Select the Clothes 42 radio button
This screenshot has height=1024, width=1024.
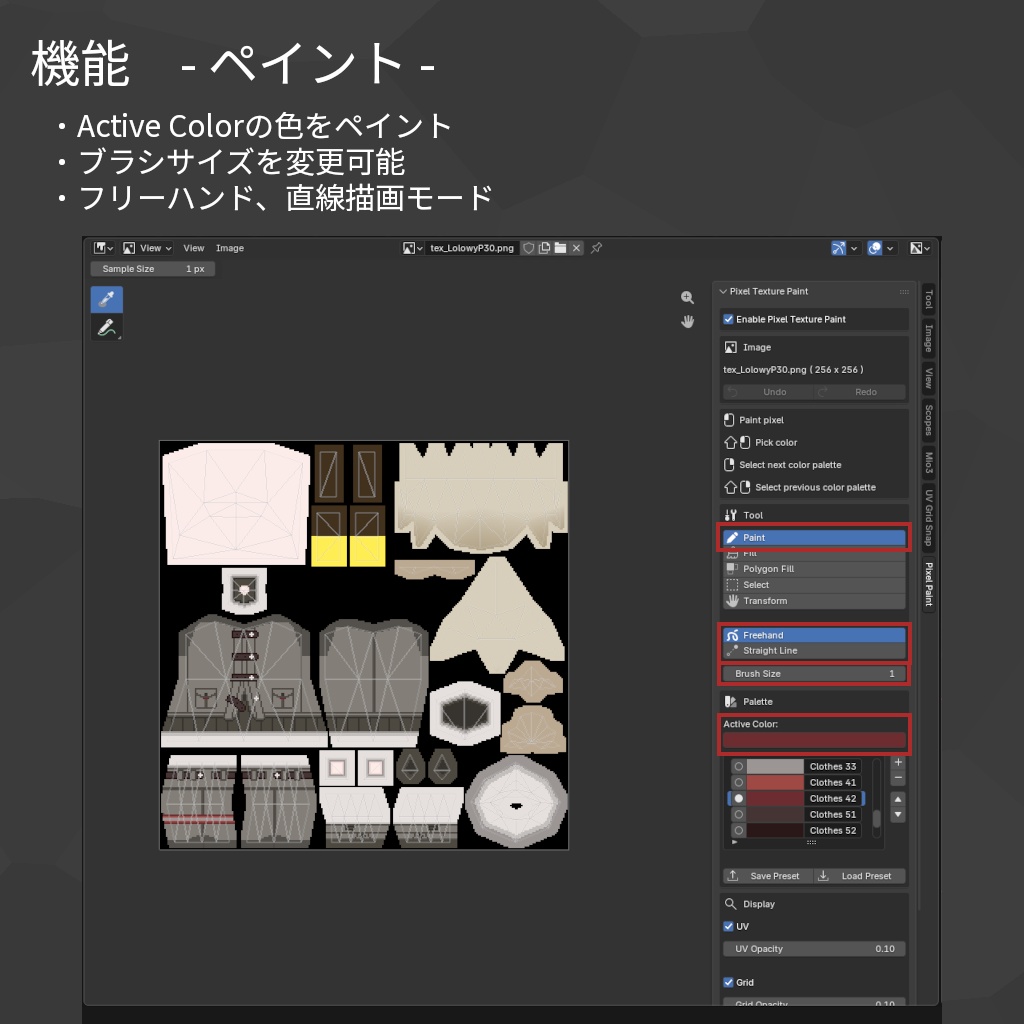pos(739,798)
